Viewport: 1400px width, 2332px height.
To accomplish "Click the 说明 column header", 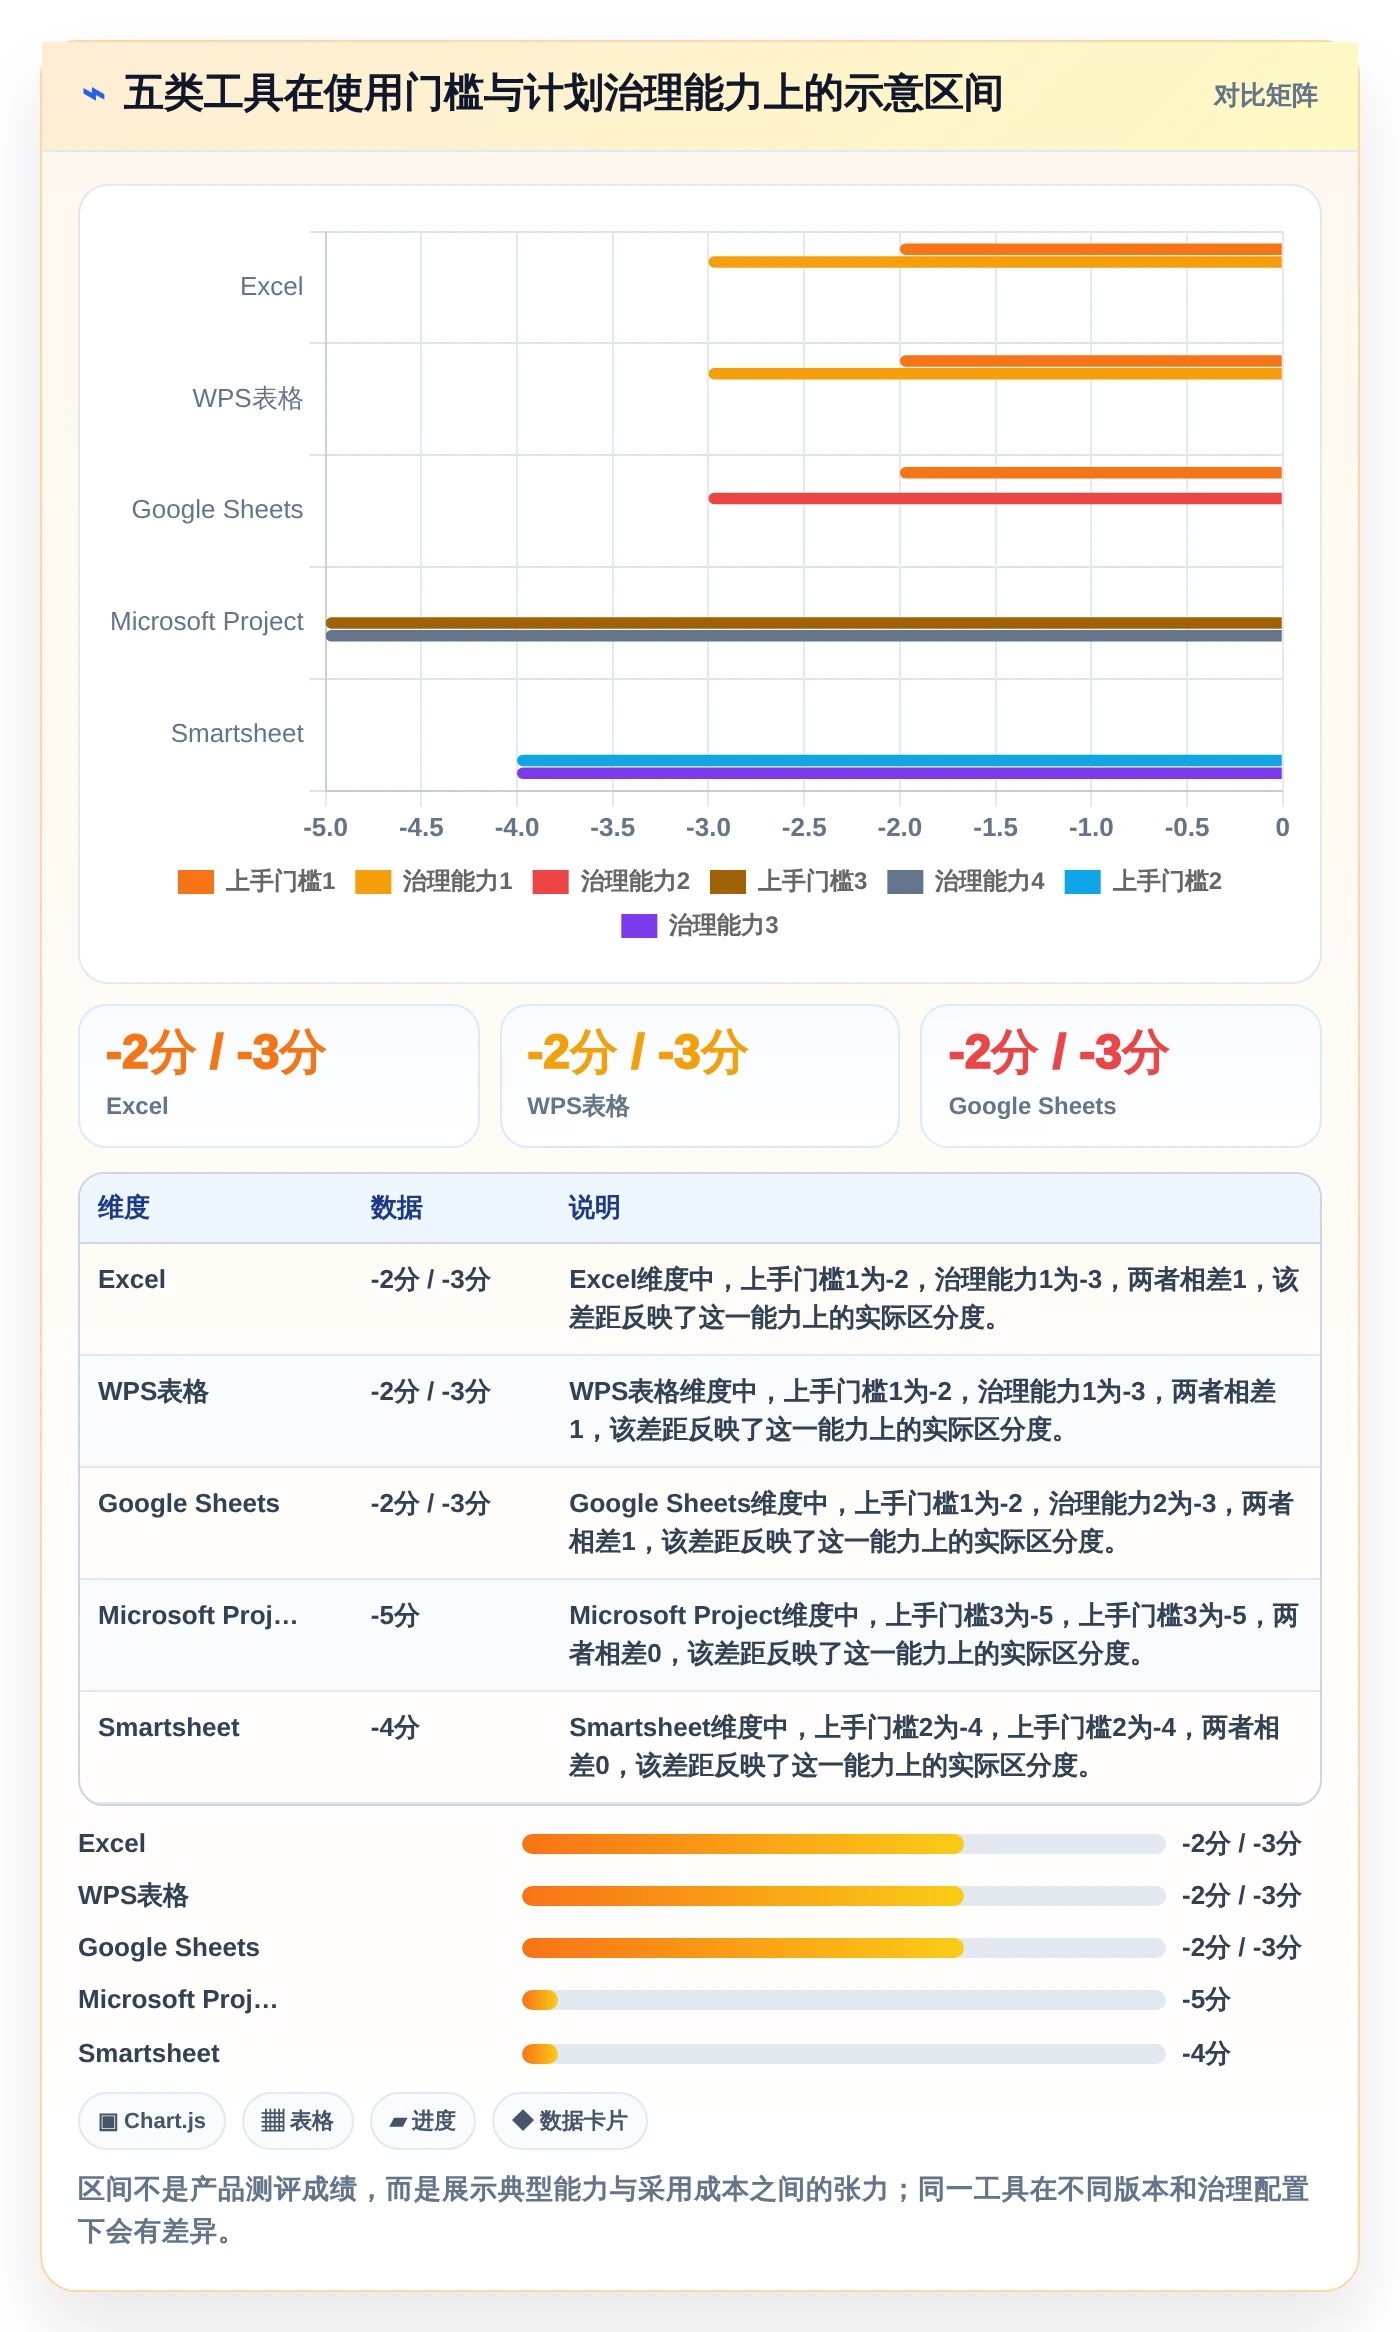I will 594,1208.
